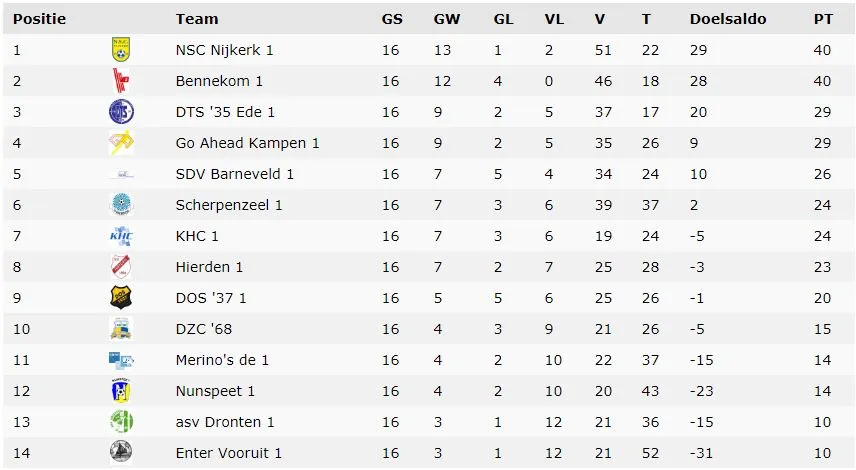This screenshot has width=856, height=470.
Task: Open the Merino's de 1 team link
Action: 222,360
